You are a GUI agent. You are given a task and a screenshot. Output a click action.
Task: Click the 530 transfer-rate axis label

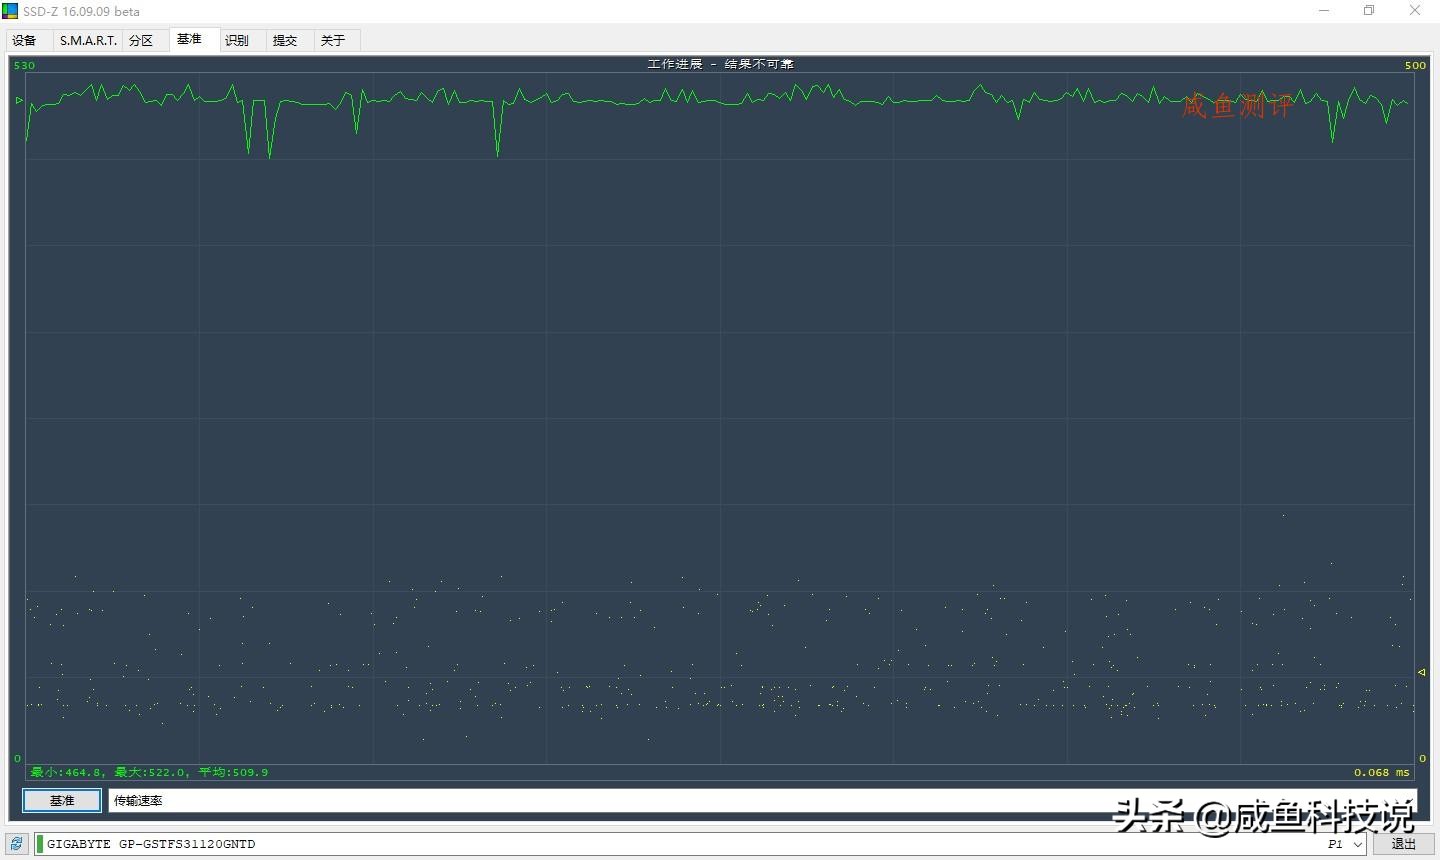pyautogui.click(x=24, y=65)
